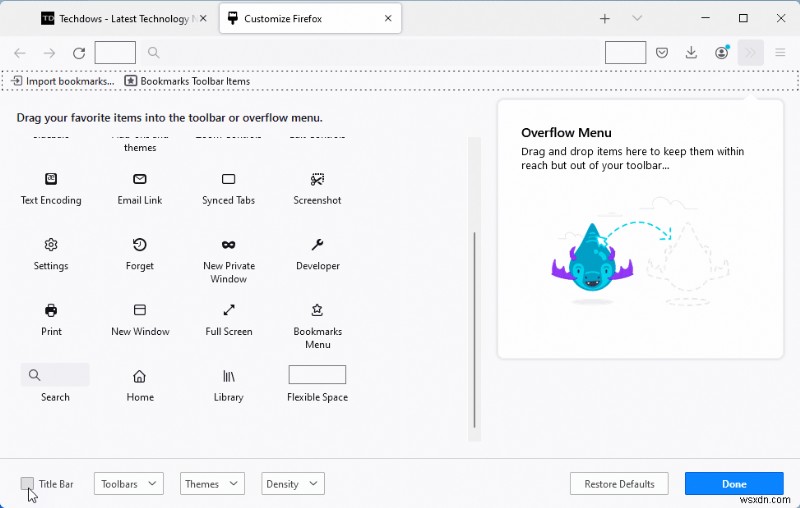The height and width of the screenshot is (508, 800).
Task: Select the Bookmarks Menu star icon
Action: [317, 310]
